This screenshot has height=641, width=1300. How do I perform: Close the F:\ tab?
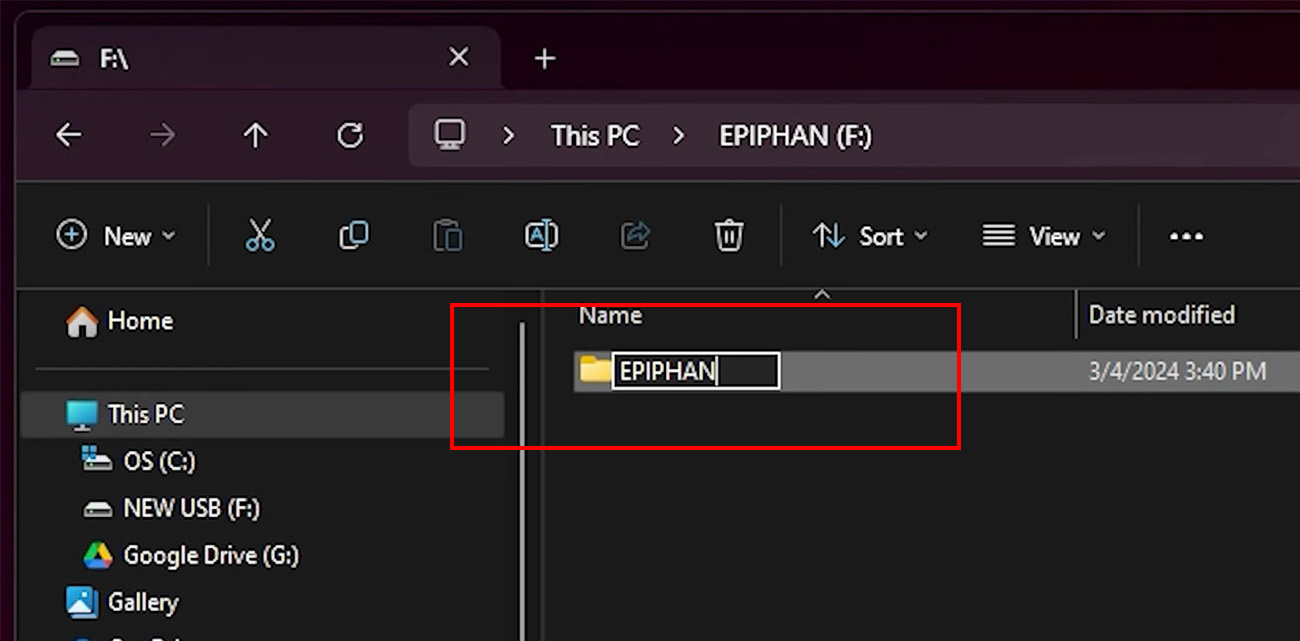458,58
